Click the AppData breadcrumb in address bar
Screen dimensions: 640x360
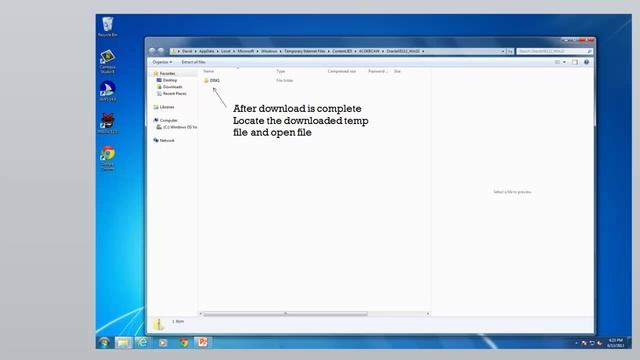(207, 51)
